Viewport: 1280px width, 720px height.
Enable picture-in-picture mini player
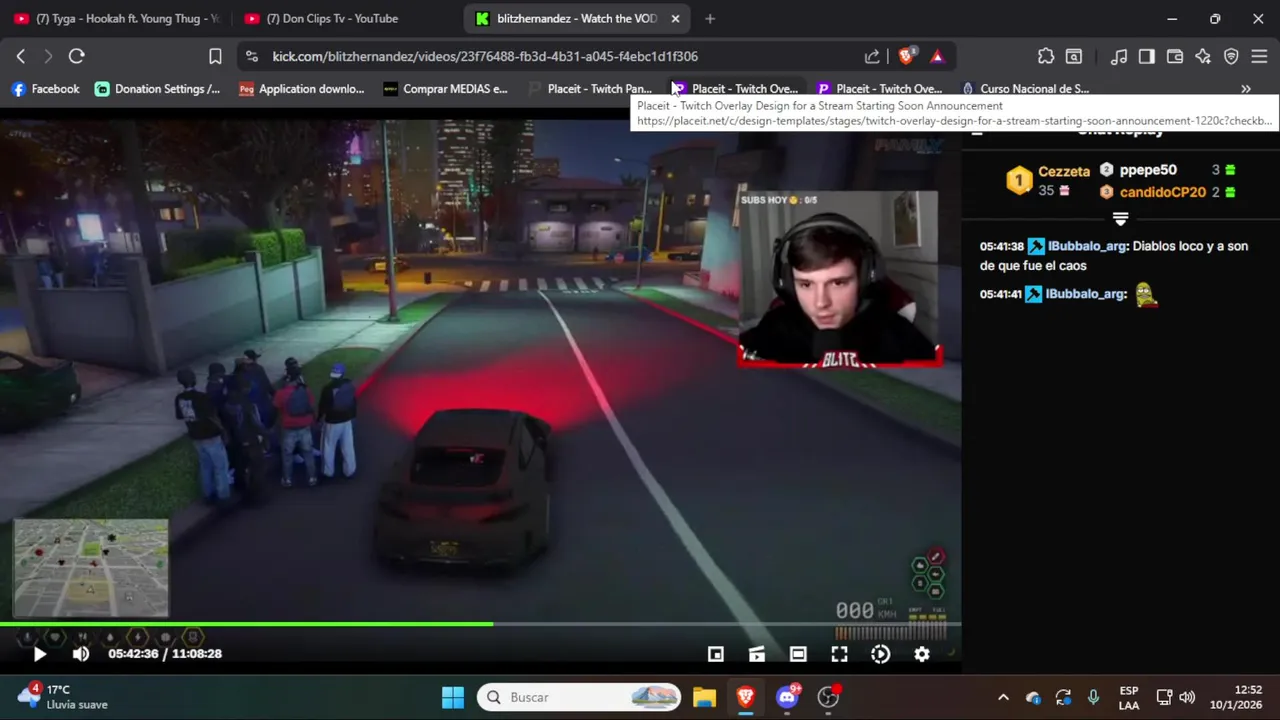coord(716,654)
